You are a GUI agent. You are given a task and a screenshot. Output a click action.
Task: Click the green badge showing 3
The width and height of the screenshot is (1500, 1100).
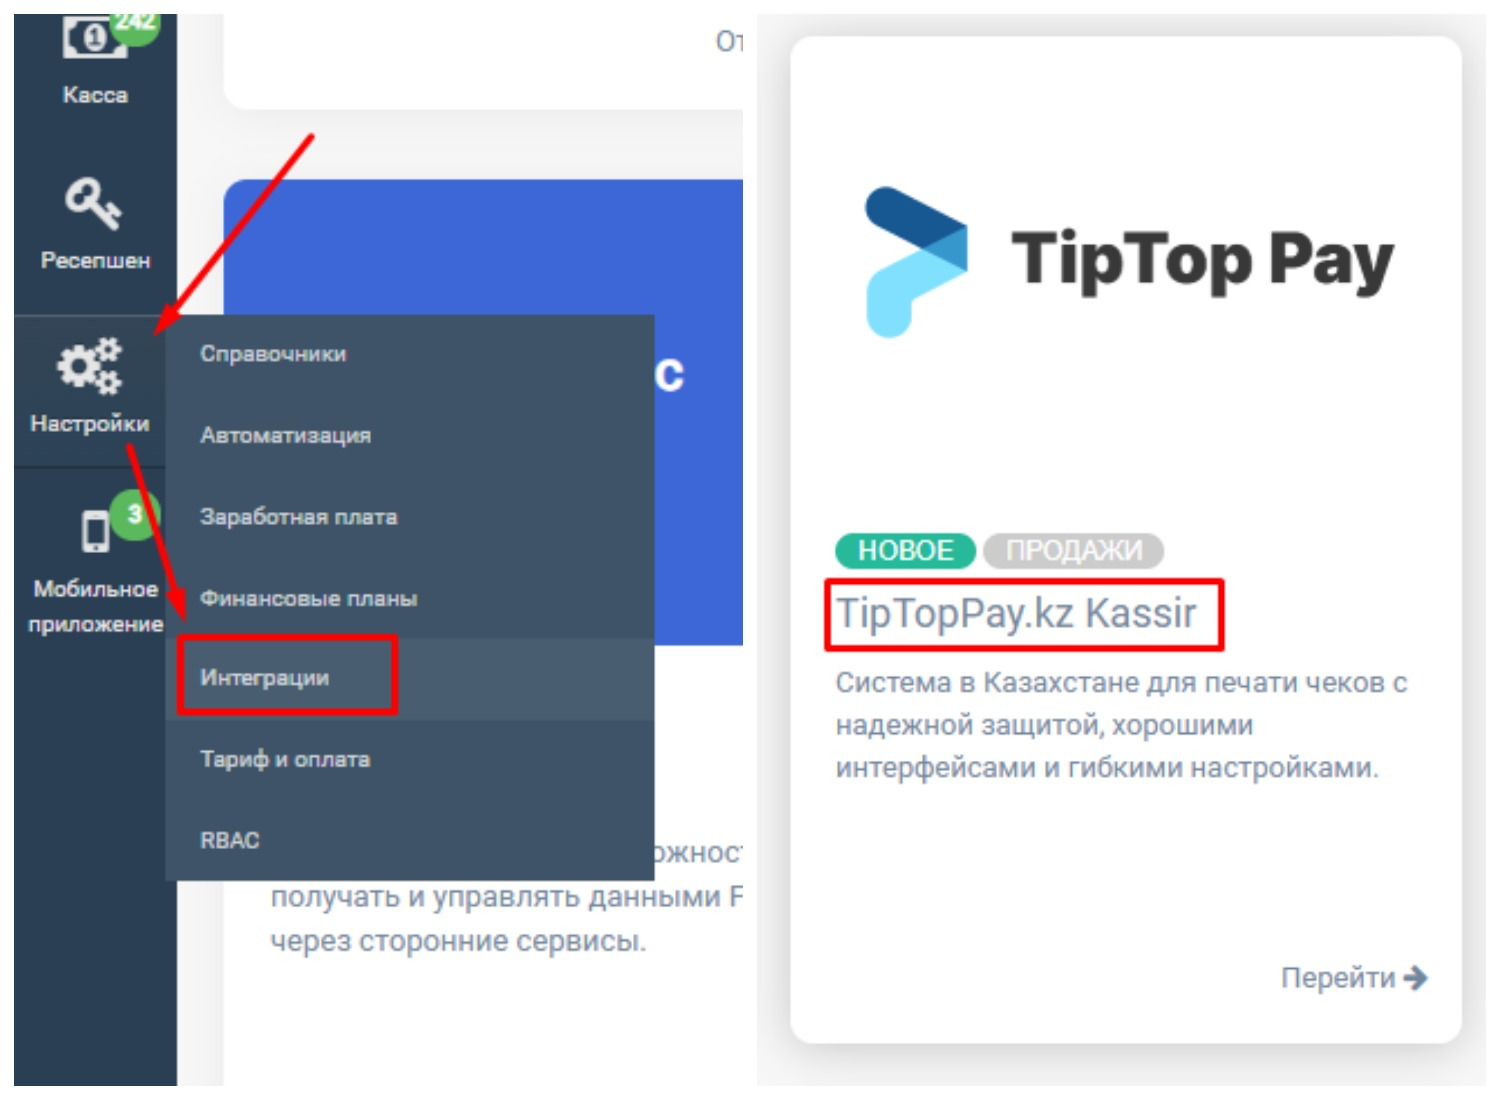[x=134, y=515]
